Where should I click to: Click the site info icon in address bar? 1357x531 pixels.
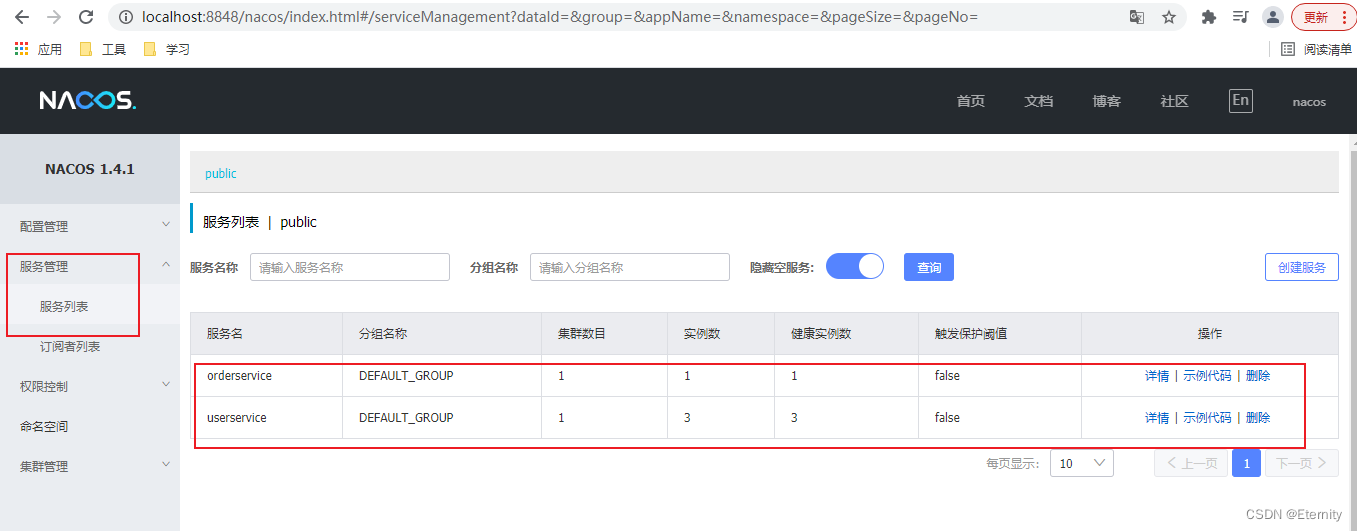pos(125,17)
